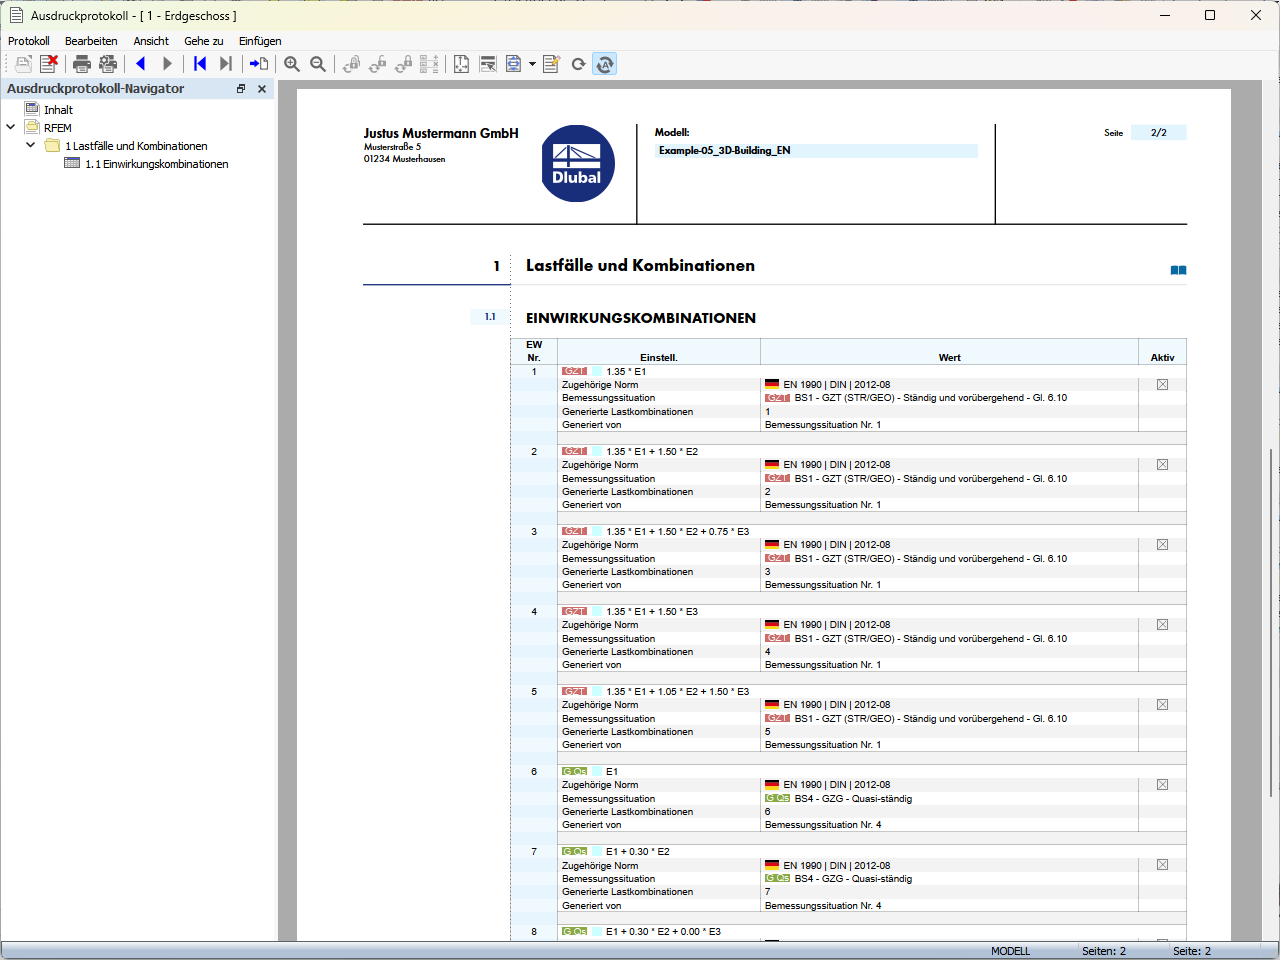This screenshot has width=1280, height=960.
Task: Click Seiten: 2 in the status bar
Action: [1104, 951]
